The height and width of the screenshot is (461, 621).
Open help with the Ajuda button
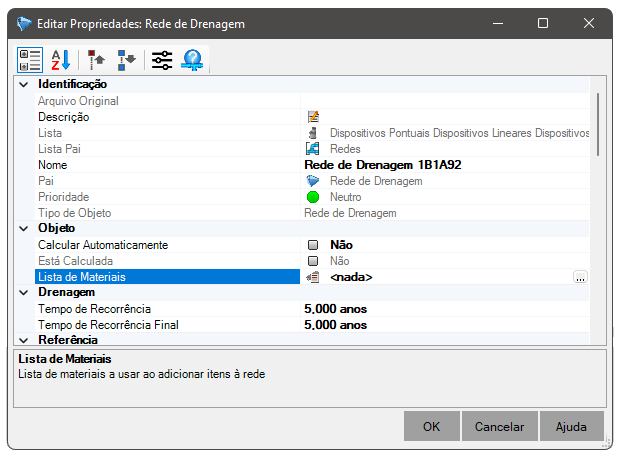pos(571,426)
